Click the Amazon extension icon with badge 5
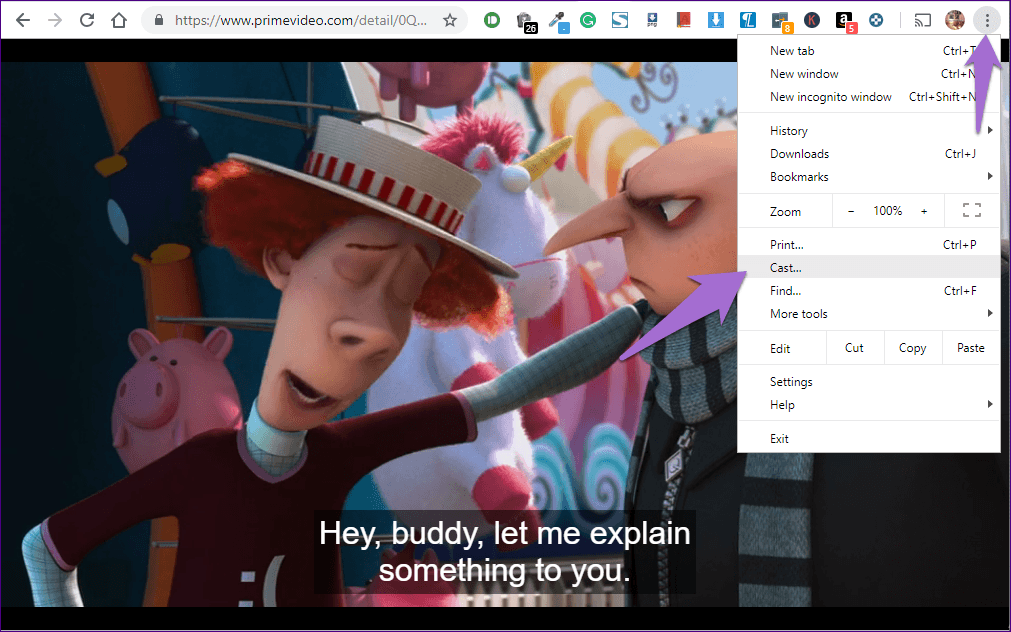Image resolution: width=1011 pixels, height=632 pixels. (x=844, y=20)
